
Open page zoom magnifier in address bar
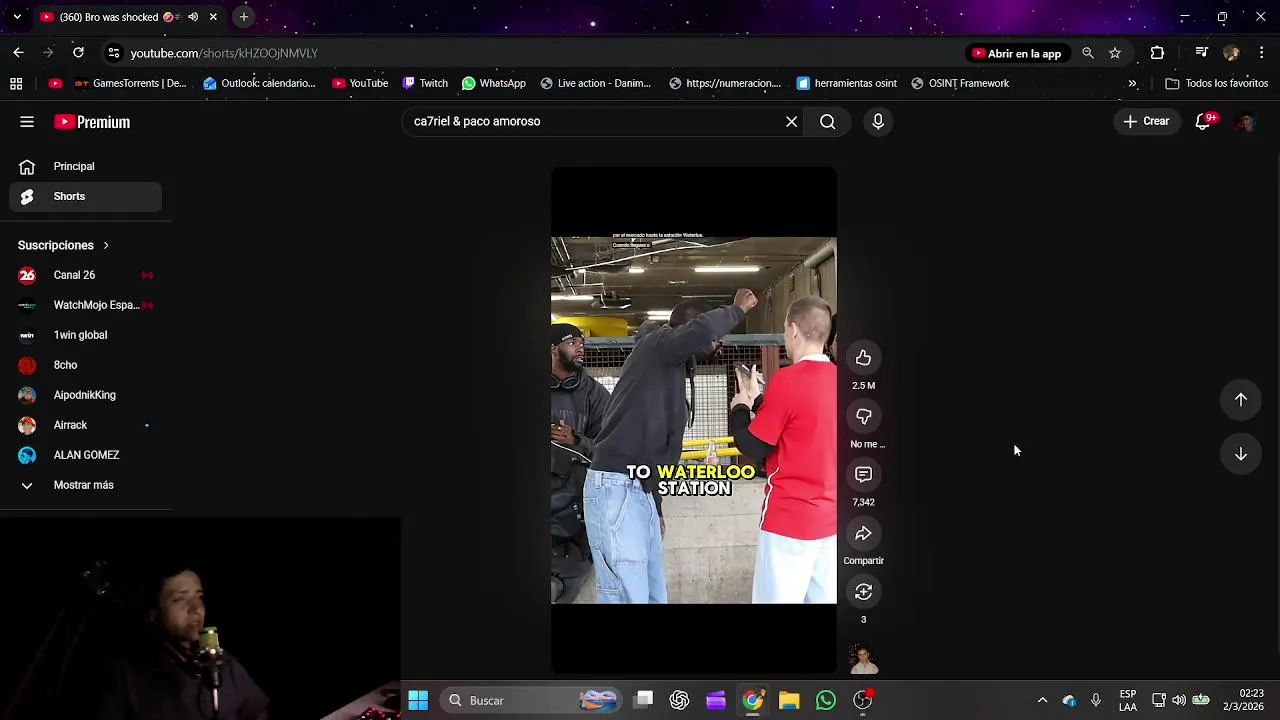pyautogui.click(x=1088, y=53)
